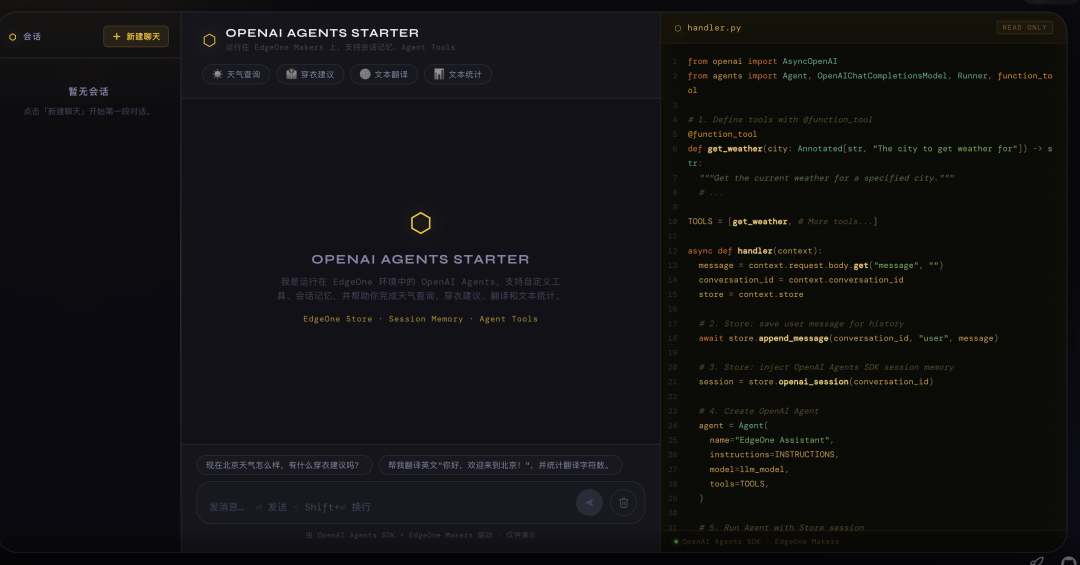Click the store = context.store line

(751, 294)
